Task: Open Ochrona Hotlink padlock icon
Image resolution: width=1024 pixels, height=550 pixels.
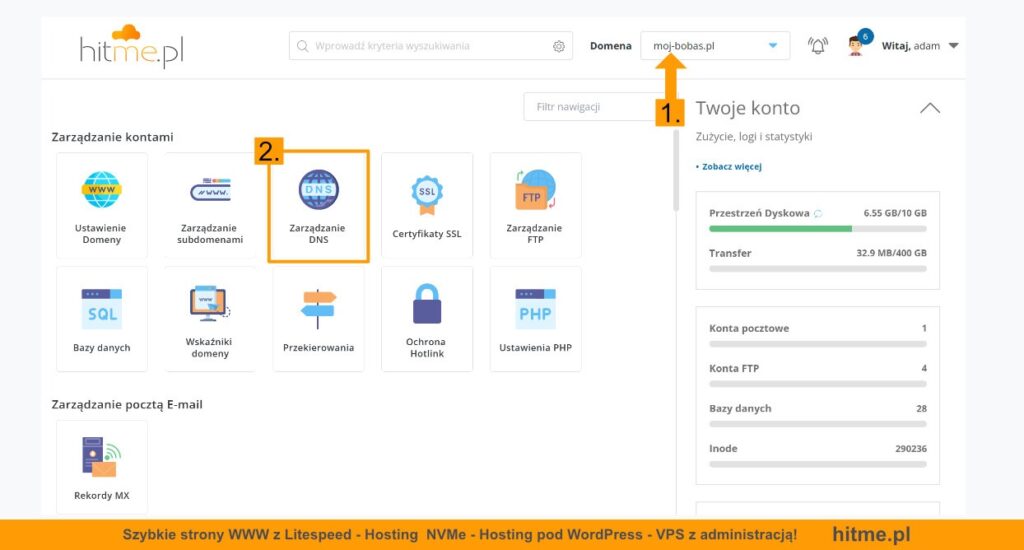Action: coord(427,304)
